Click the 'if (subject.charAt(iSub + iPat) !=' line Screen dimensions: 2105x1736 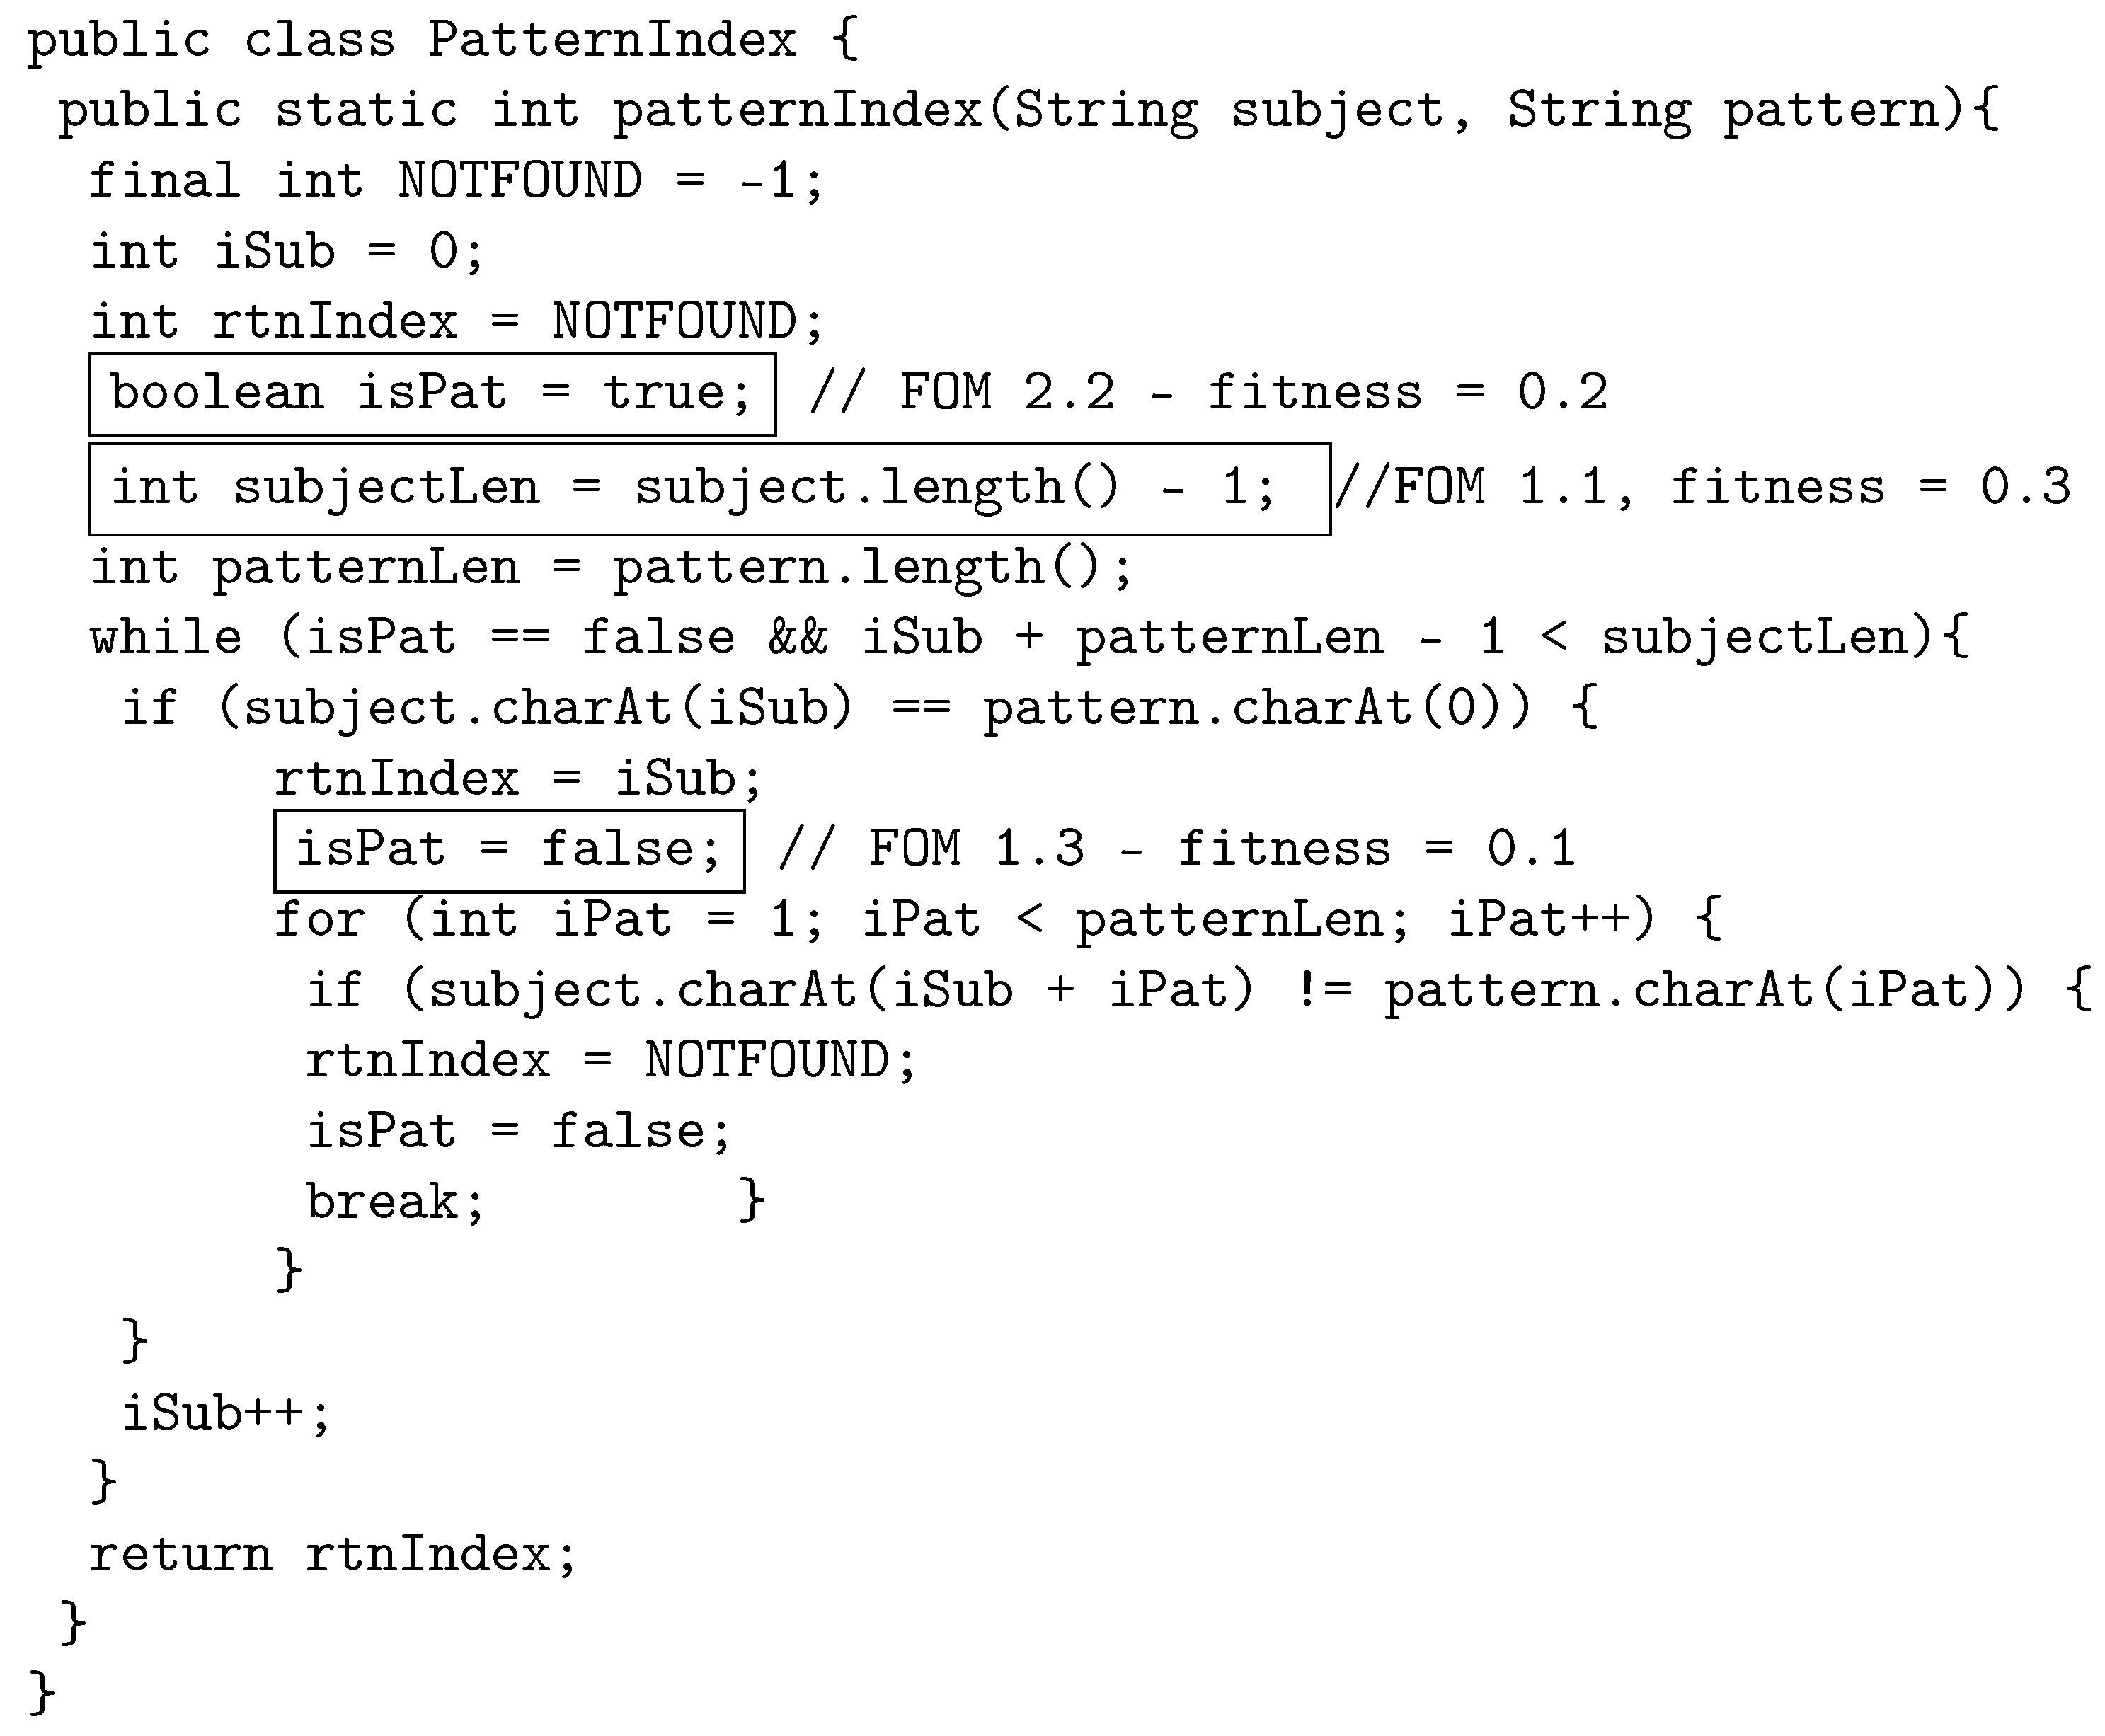1197,991
